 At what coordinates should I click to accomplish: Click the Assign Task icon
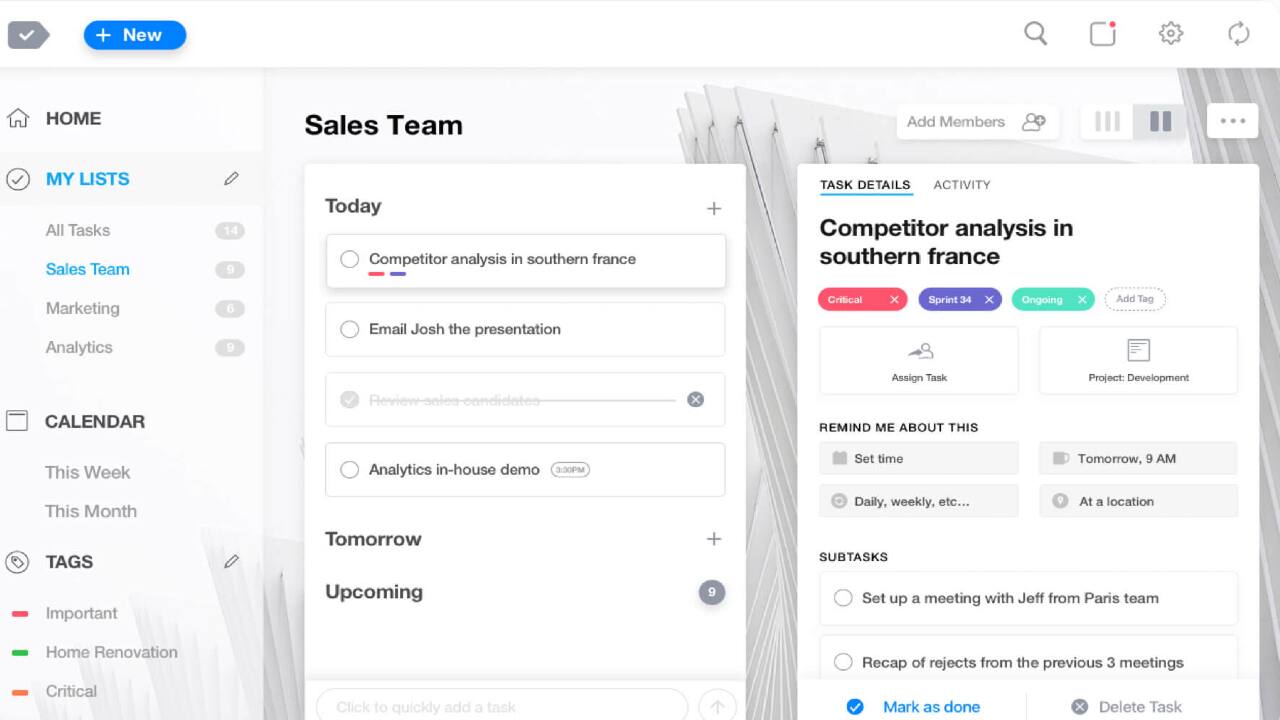[918, 352]
